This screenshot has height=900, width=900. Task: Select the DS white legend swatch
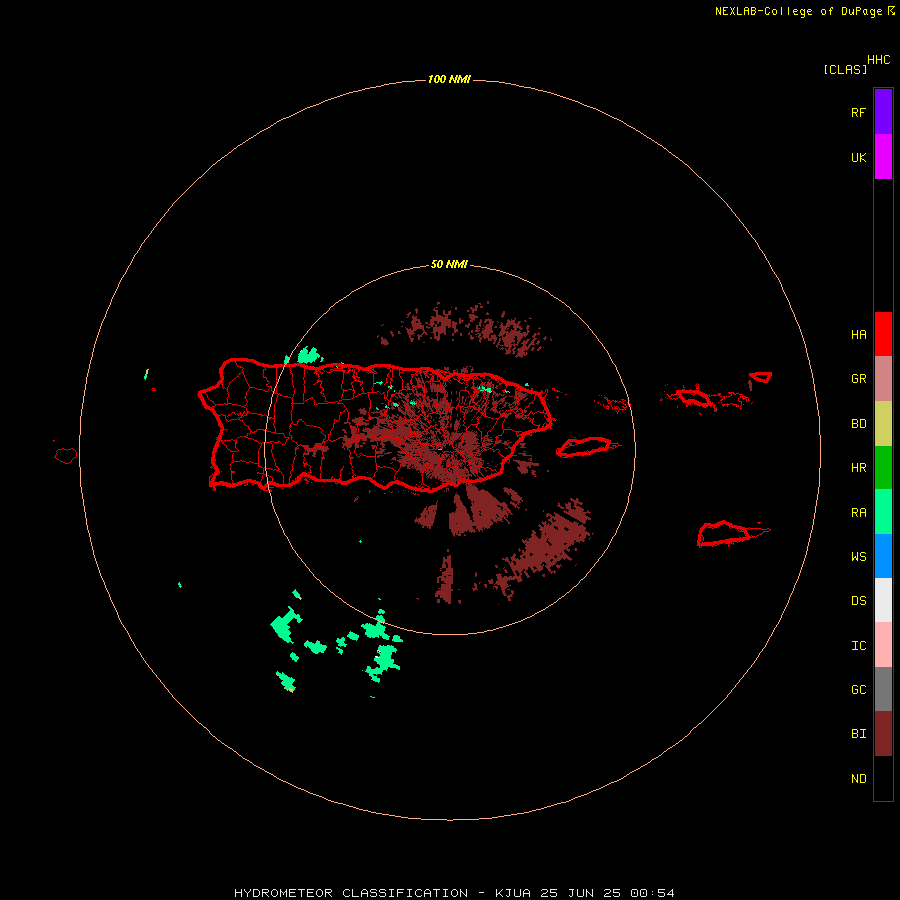coord(883,600)
